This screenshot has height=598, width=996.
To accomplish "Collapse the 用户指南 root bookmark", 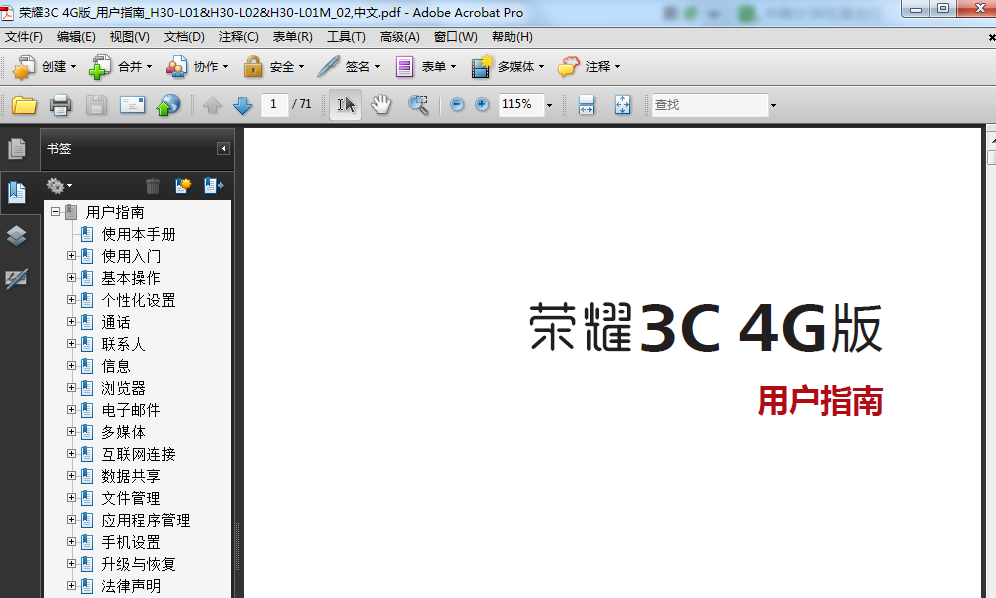I will (x=56, y=212).
